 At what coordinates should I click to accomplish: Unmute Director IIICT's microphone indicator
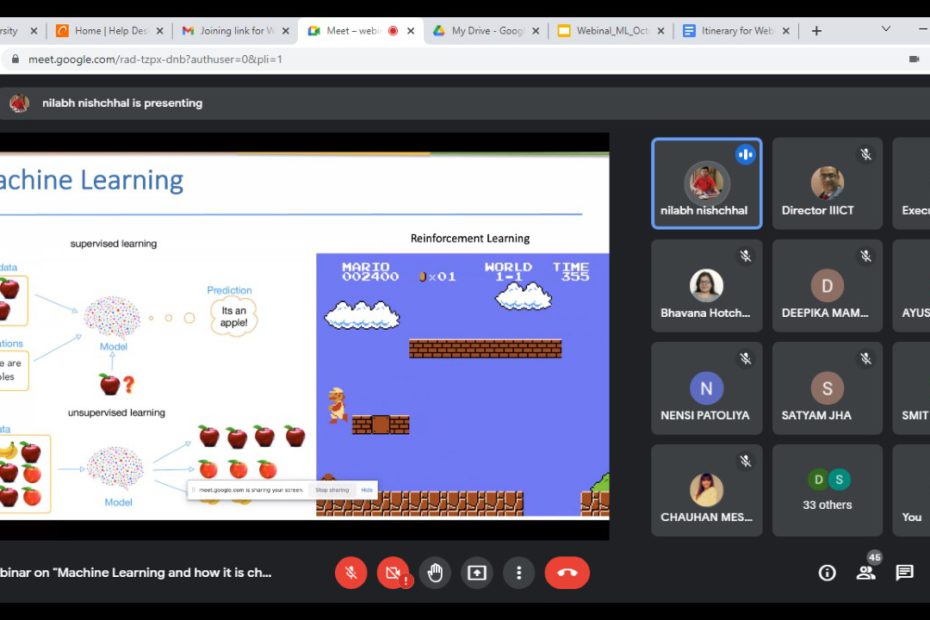[x=865, y=152]
